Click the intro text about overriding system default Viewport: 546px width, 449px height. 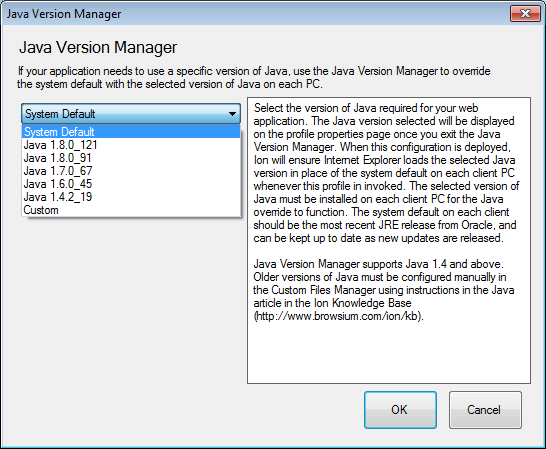tap(254, 77)
